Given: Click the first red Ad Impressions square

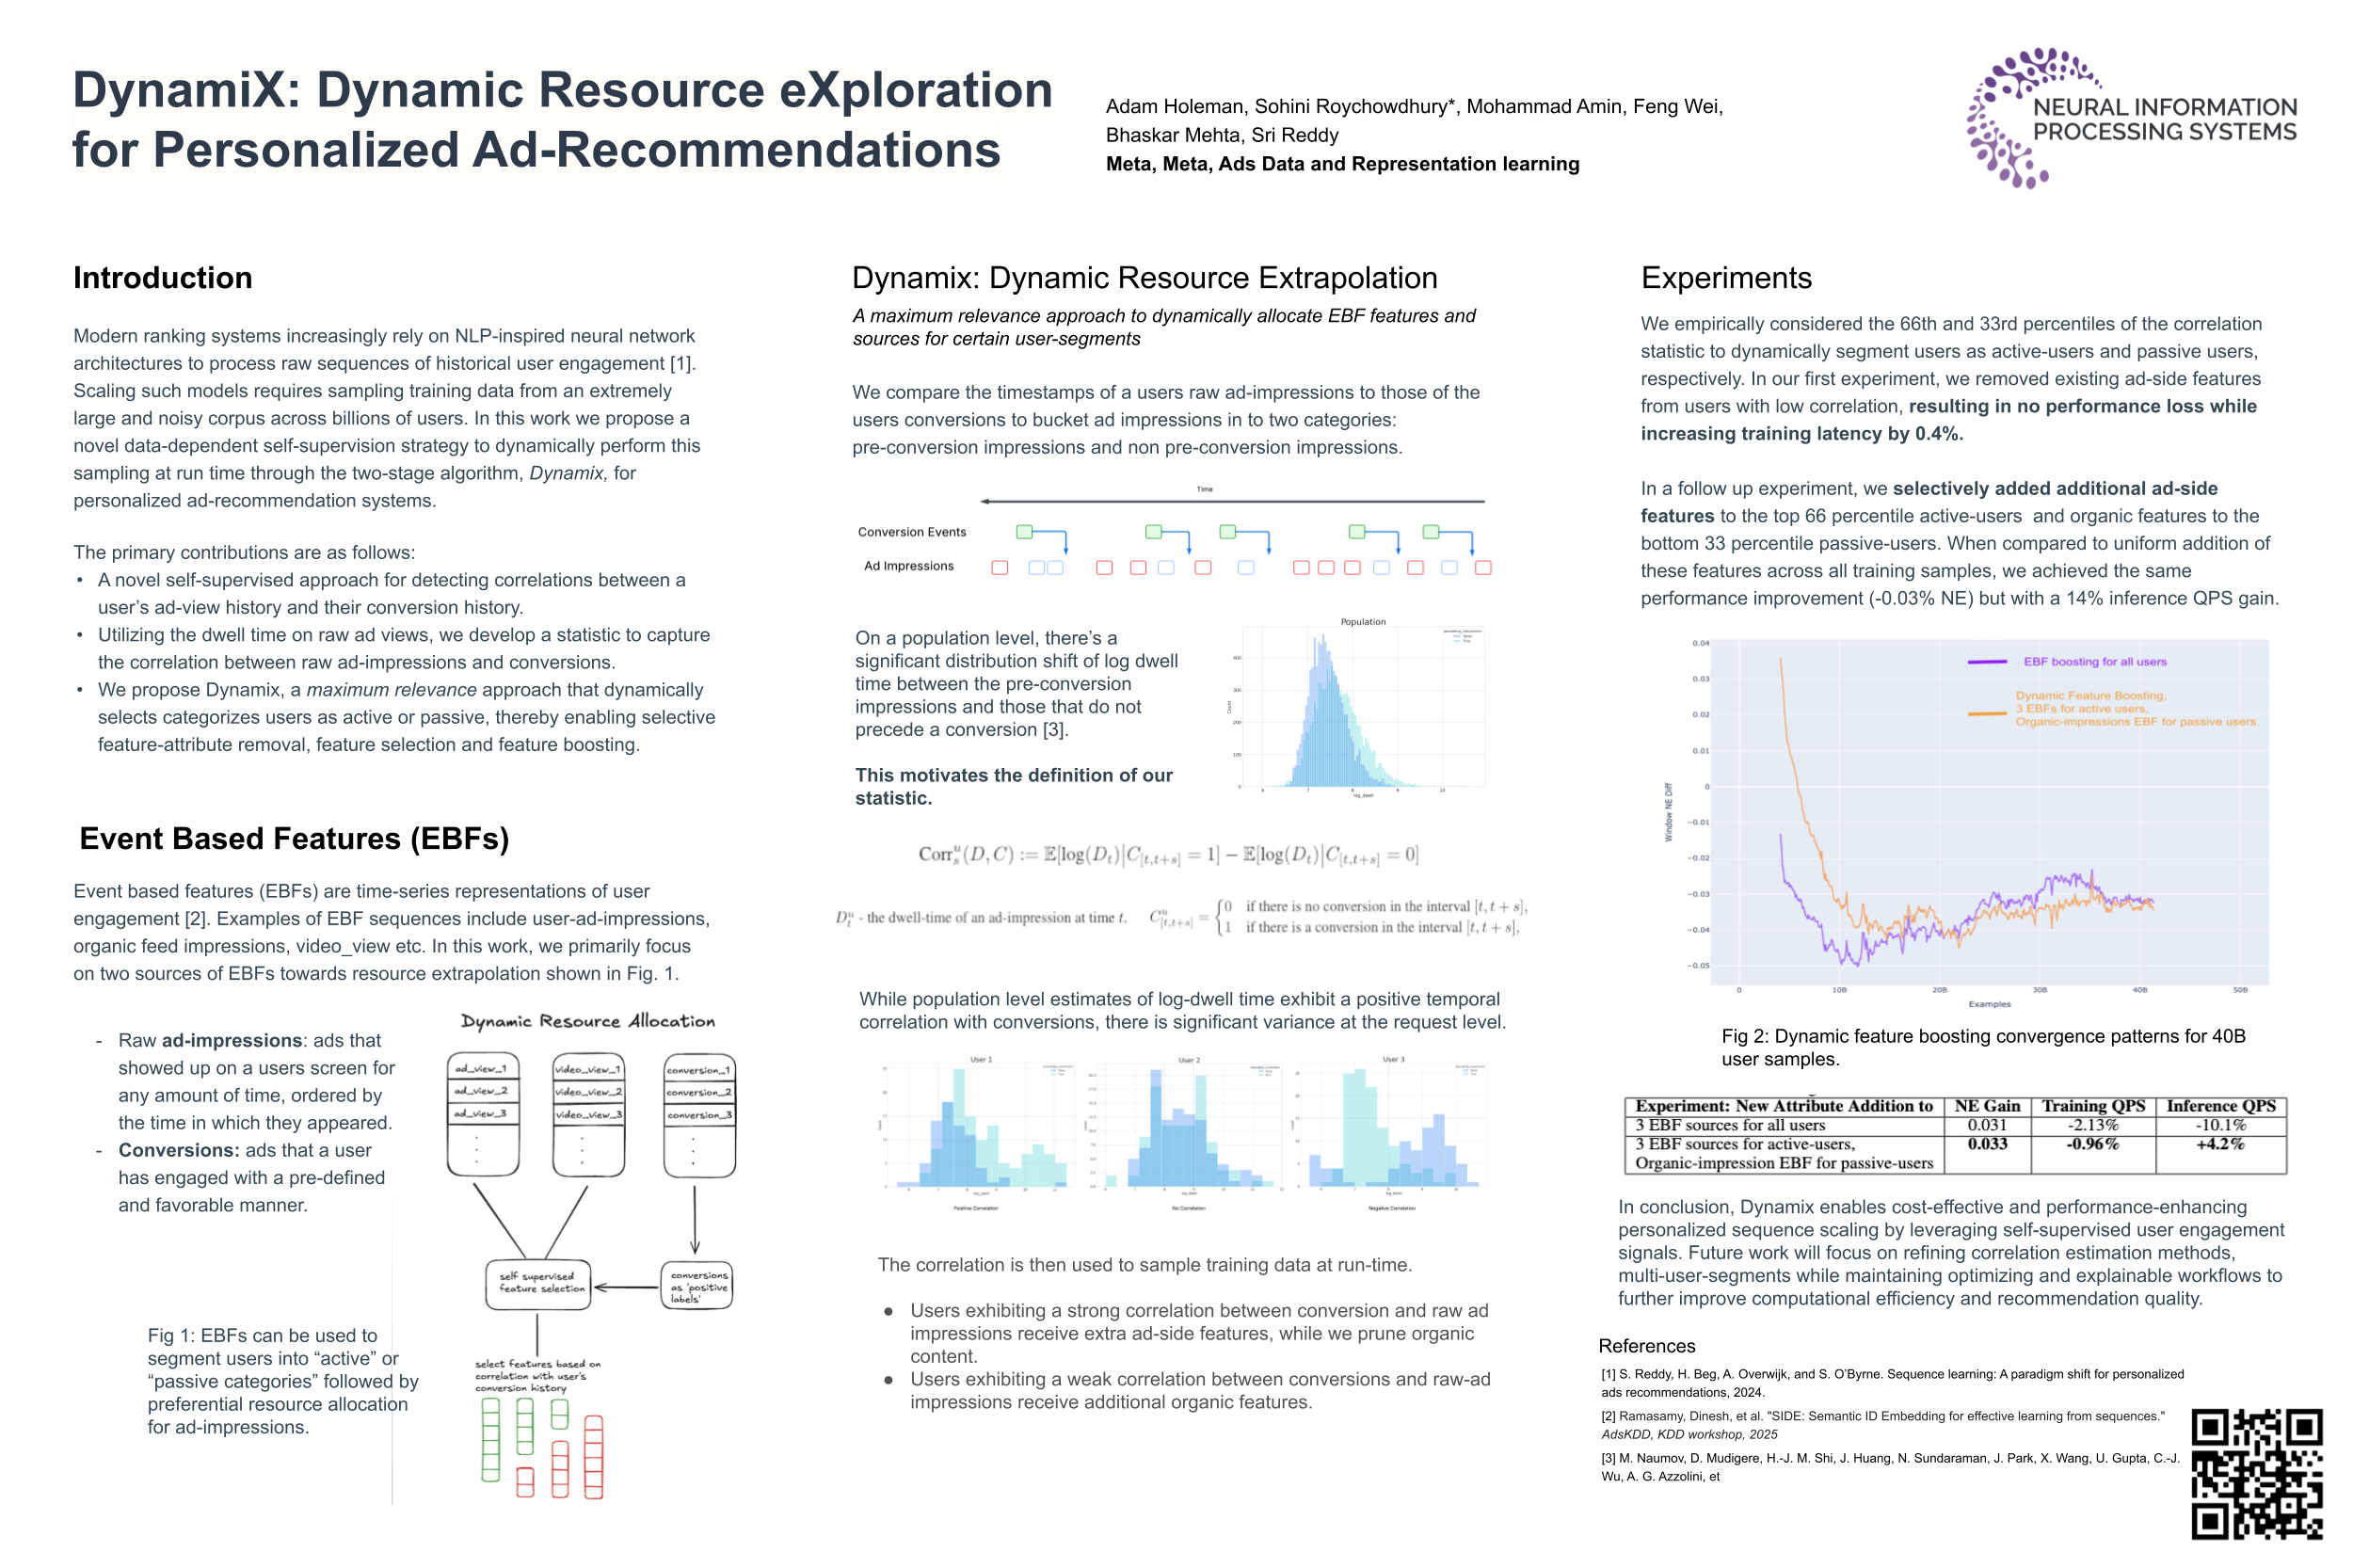Looking at the screenshot, I should (x=998, y=567).
